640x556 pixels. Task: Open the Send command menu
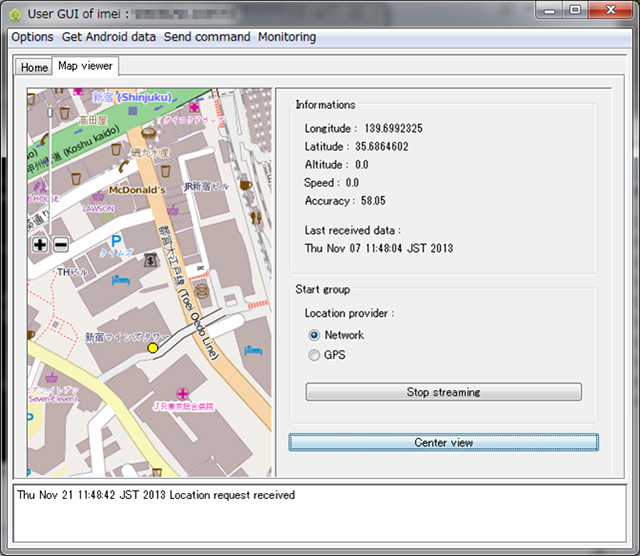click(207, 37)
